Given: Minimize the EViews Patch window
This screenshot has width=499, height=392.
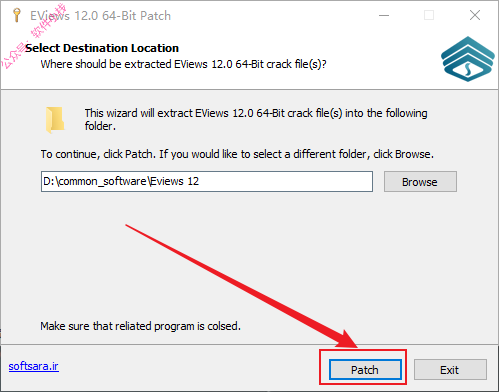Looking at the screenshot, I should pyautogui.click(x=384, y=15).
